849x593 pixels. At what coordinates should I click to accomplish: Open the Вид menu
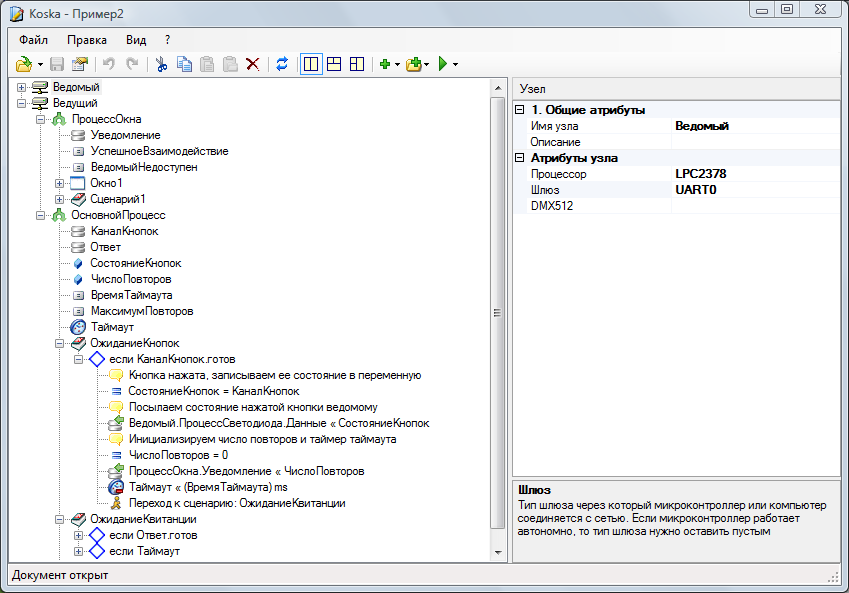(x=136, y=40)
